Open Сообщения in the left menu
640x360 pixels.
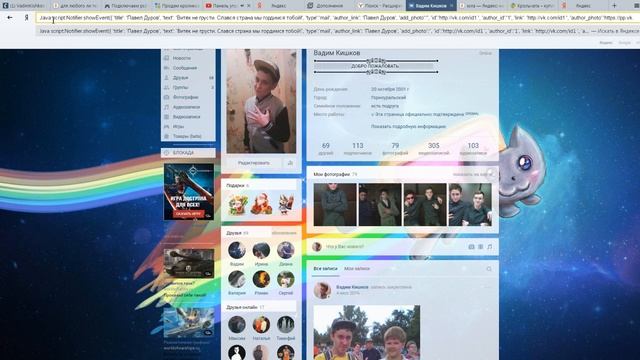pyautogui.click(x=184, y=68)
